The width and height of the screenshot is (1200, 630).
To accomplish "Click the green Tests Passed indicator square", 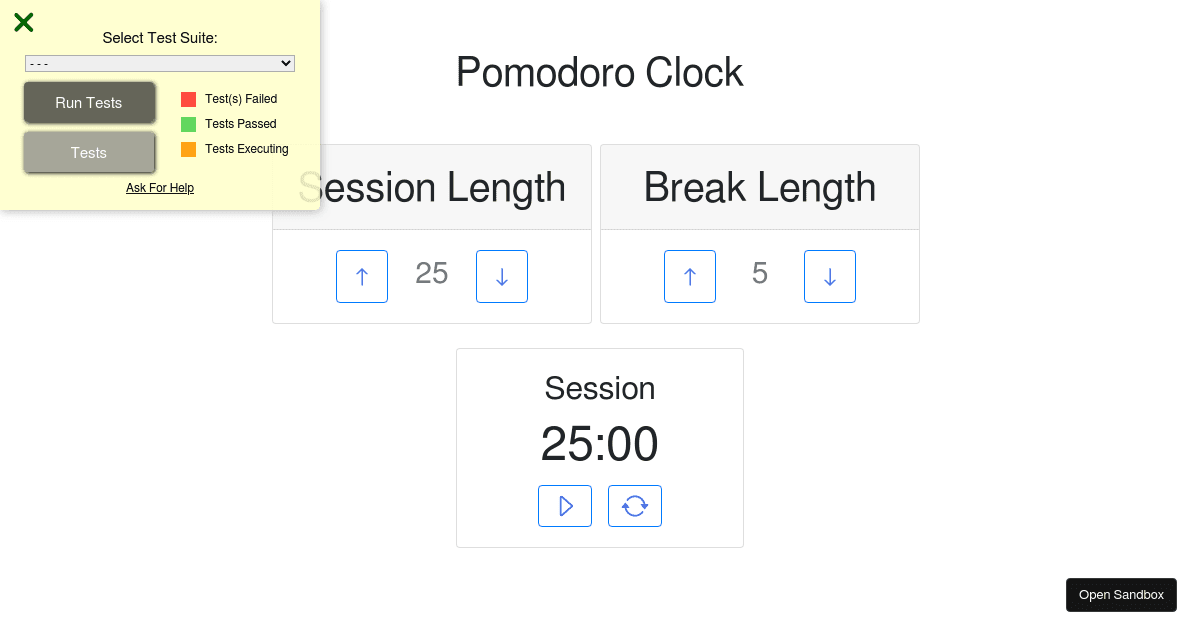I will tap(187, 123).
